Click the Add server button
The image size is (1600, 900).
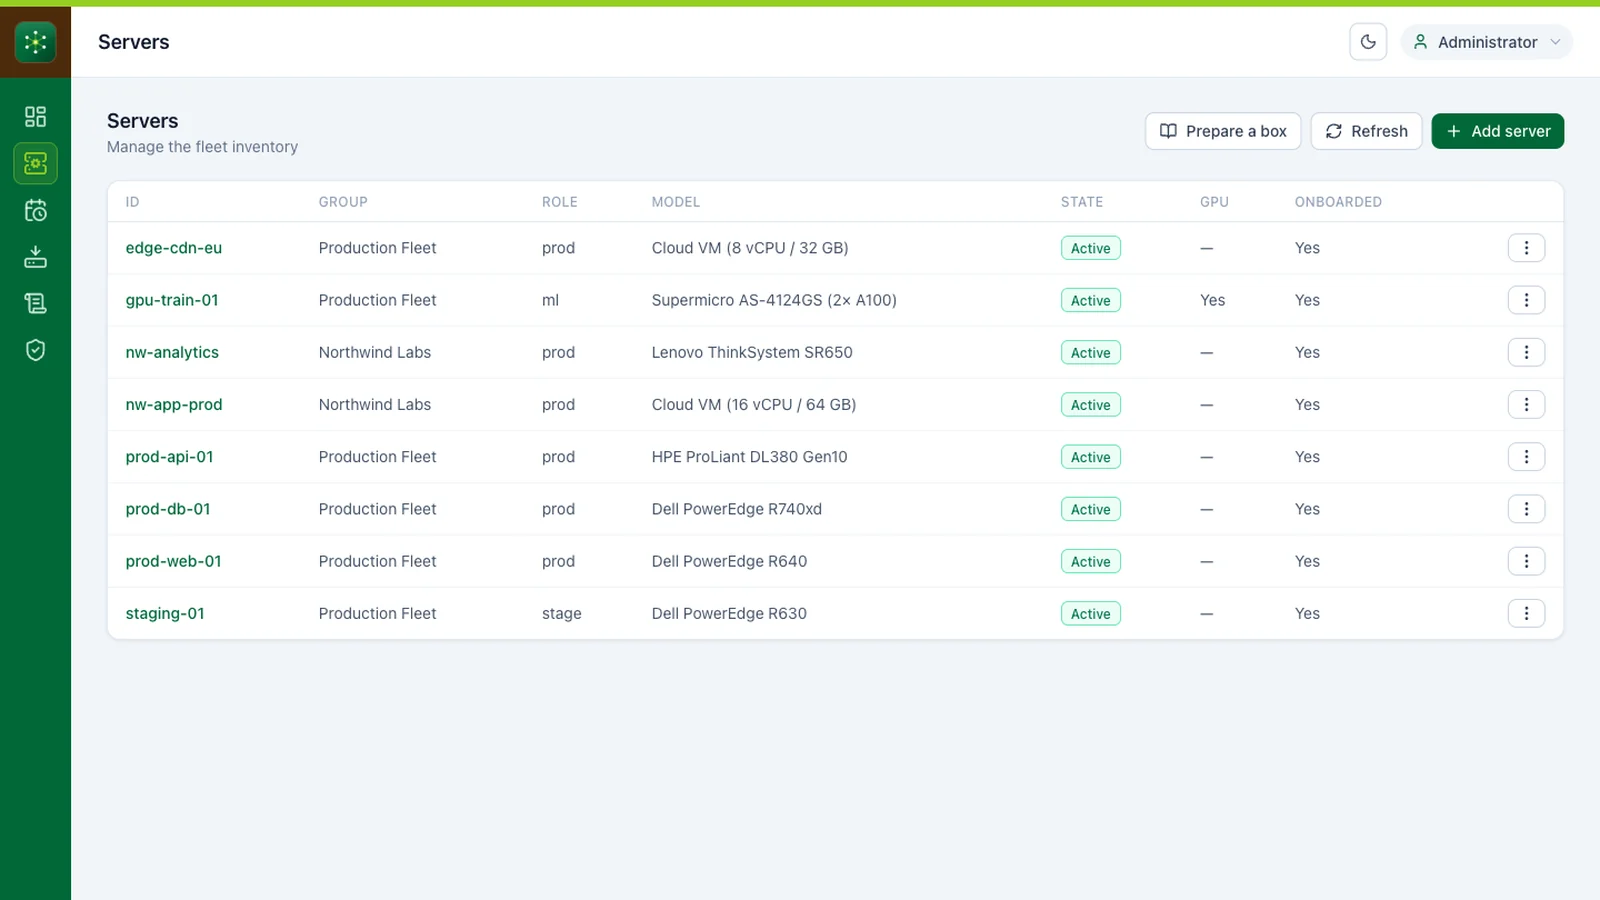(x=1498, y=131)
